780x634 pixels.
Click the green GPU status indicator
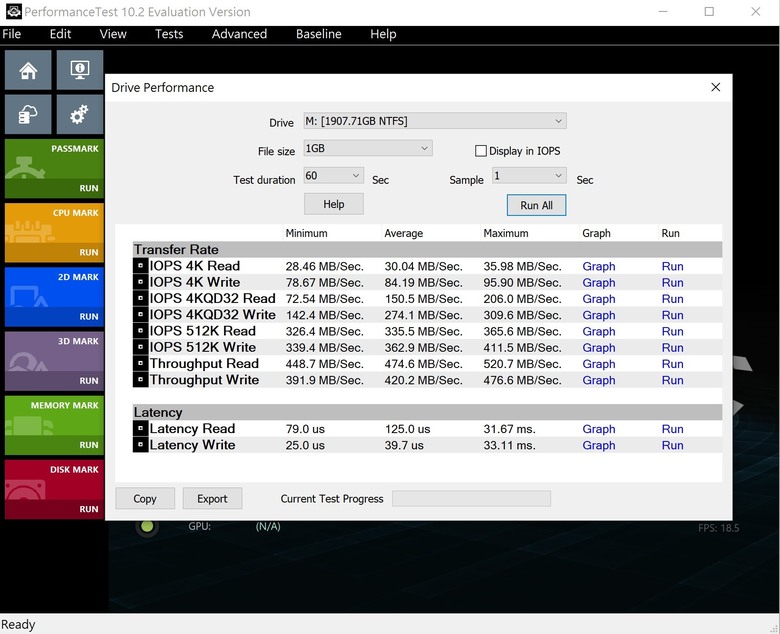pos(147,526)
